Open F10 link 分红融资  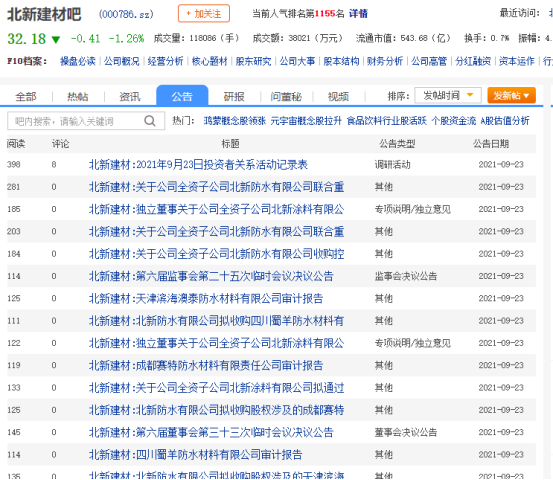coord(473,61)
